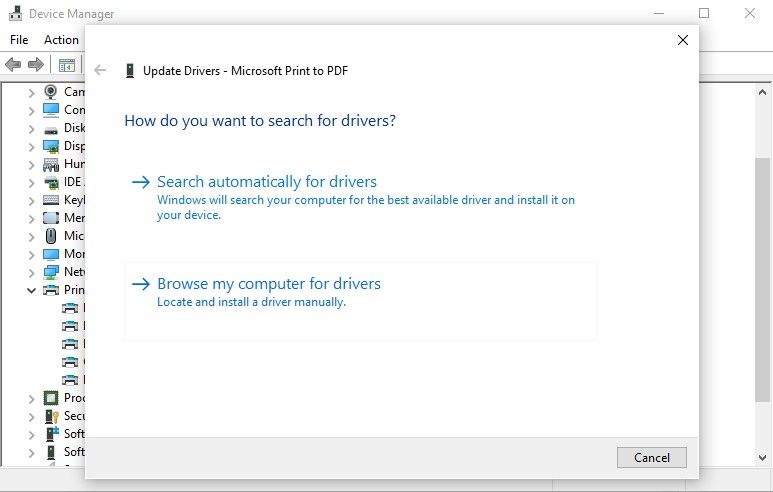This screenshot has width=773, height=492.
Task: Select the Security devices icon
Action: [x=51, y=417]
